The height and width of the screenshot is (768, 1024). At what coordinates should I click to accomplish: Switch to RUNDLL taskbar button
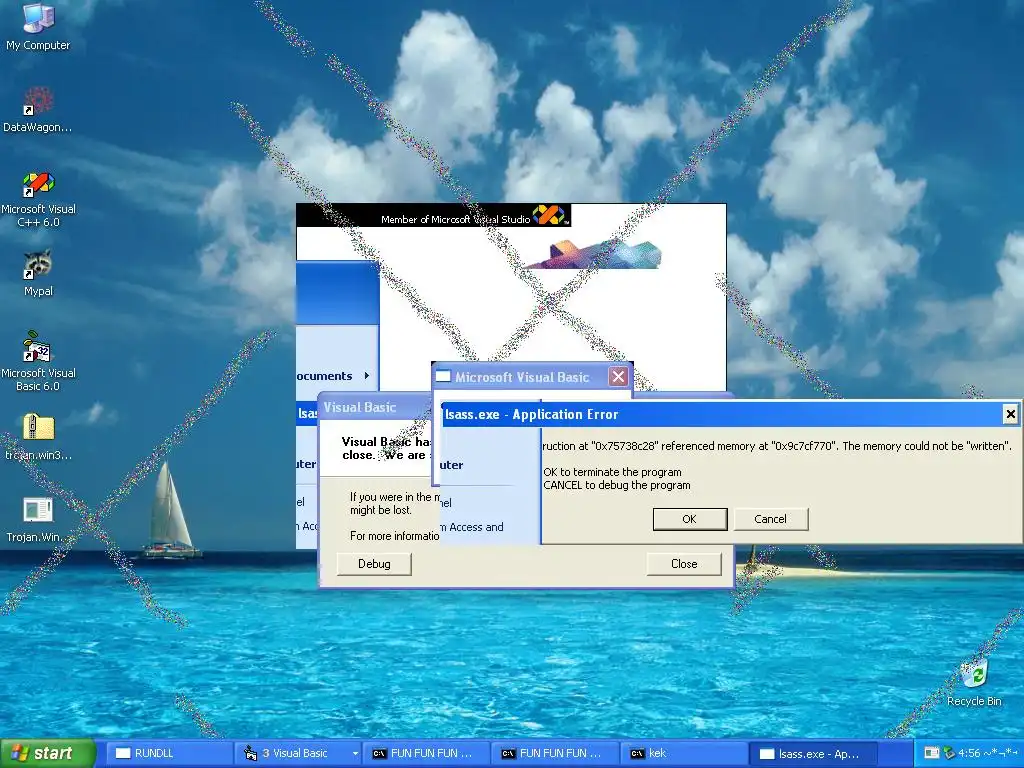[169, 754]
